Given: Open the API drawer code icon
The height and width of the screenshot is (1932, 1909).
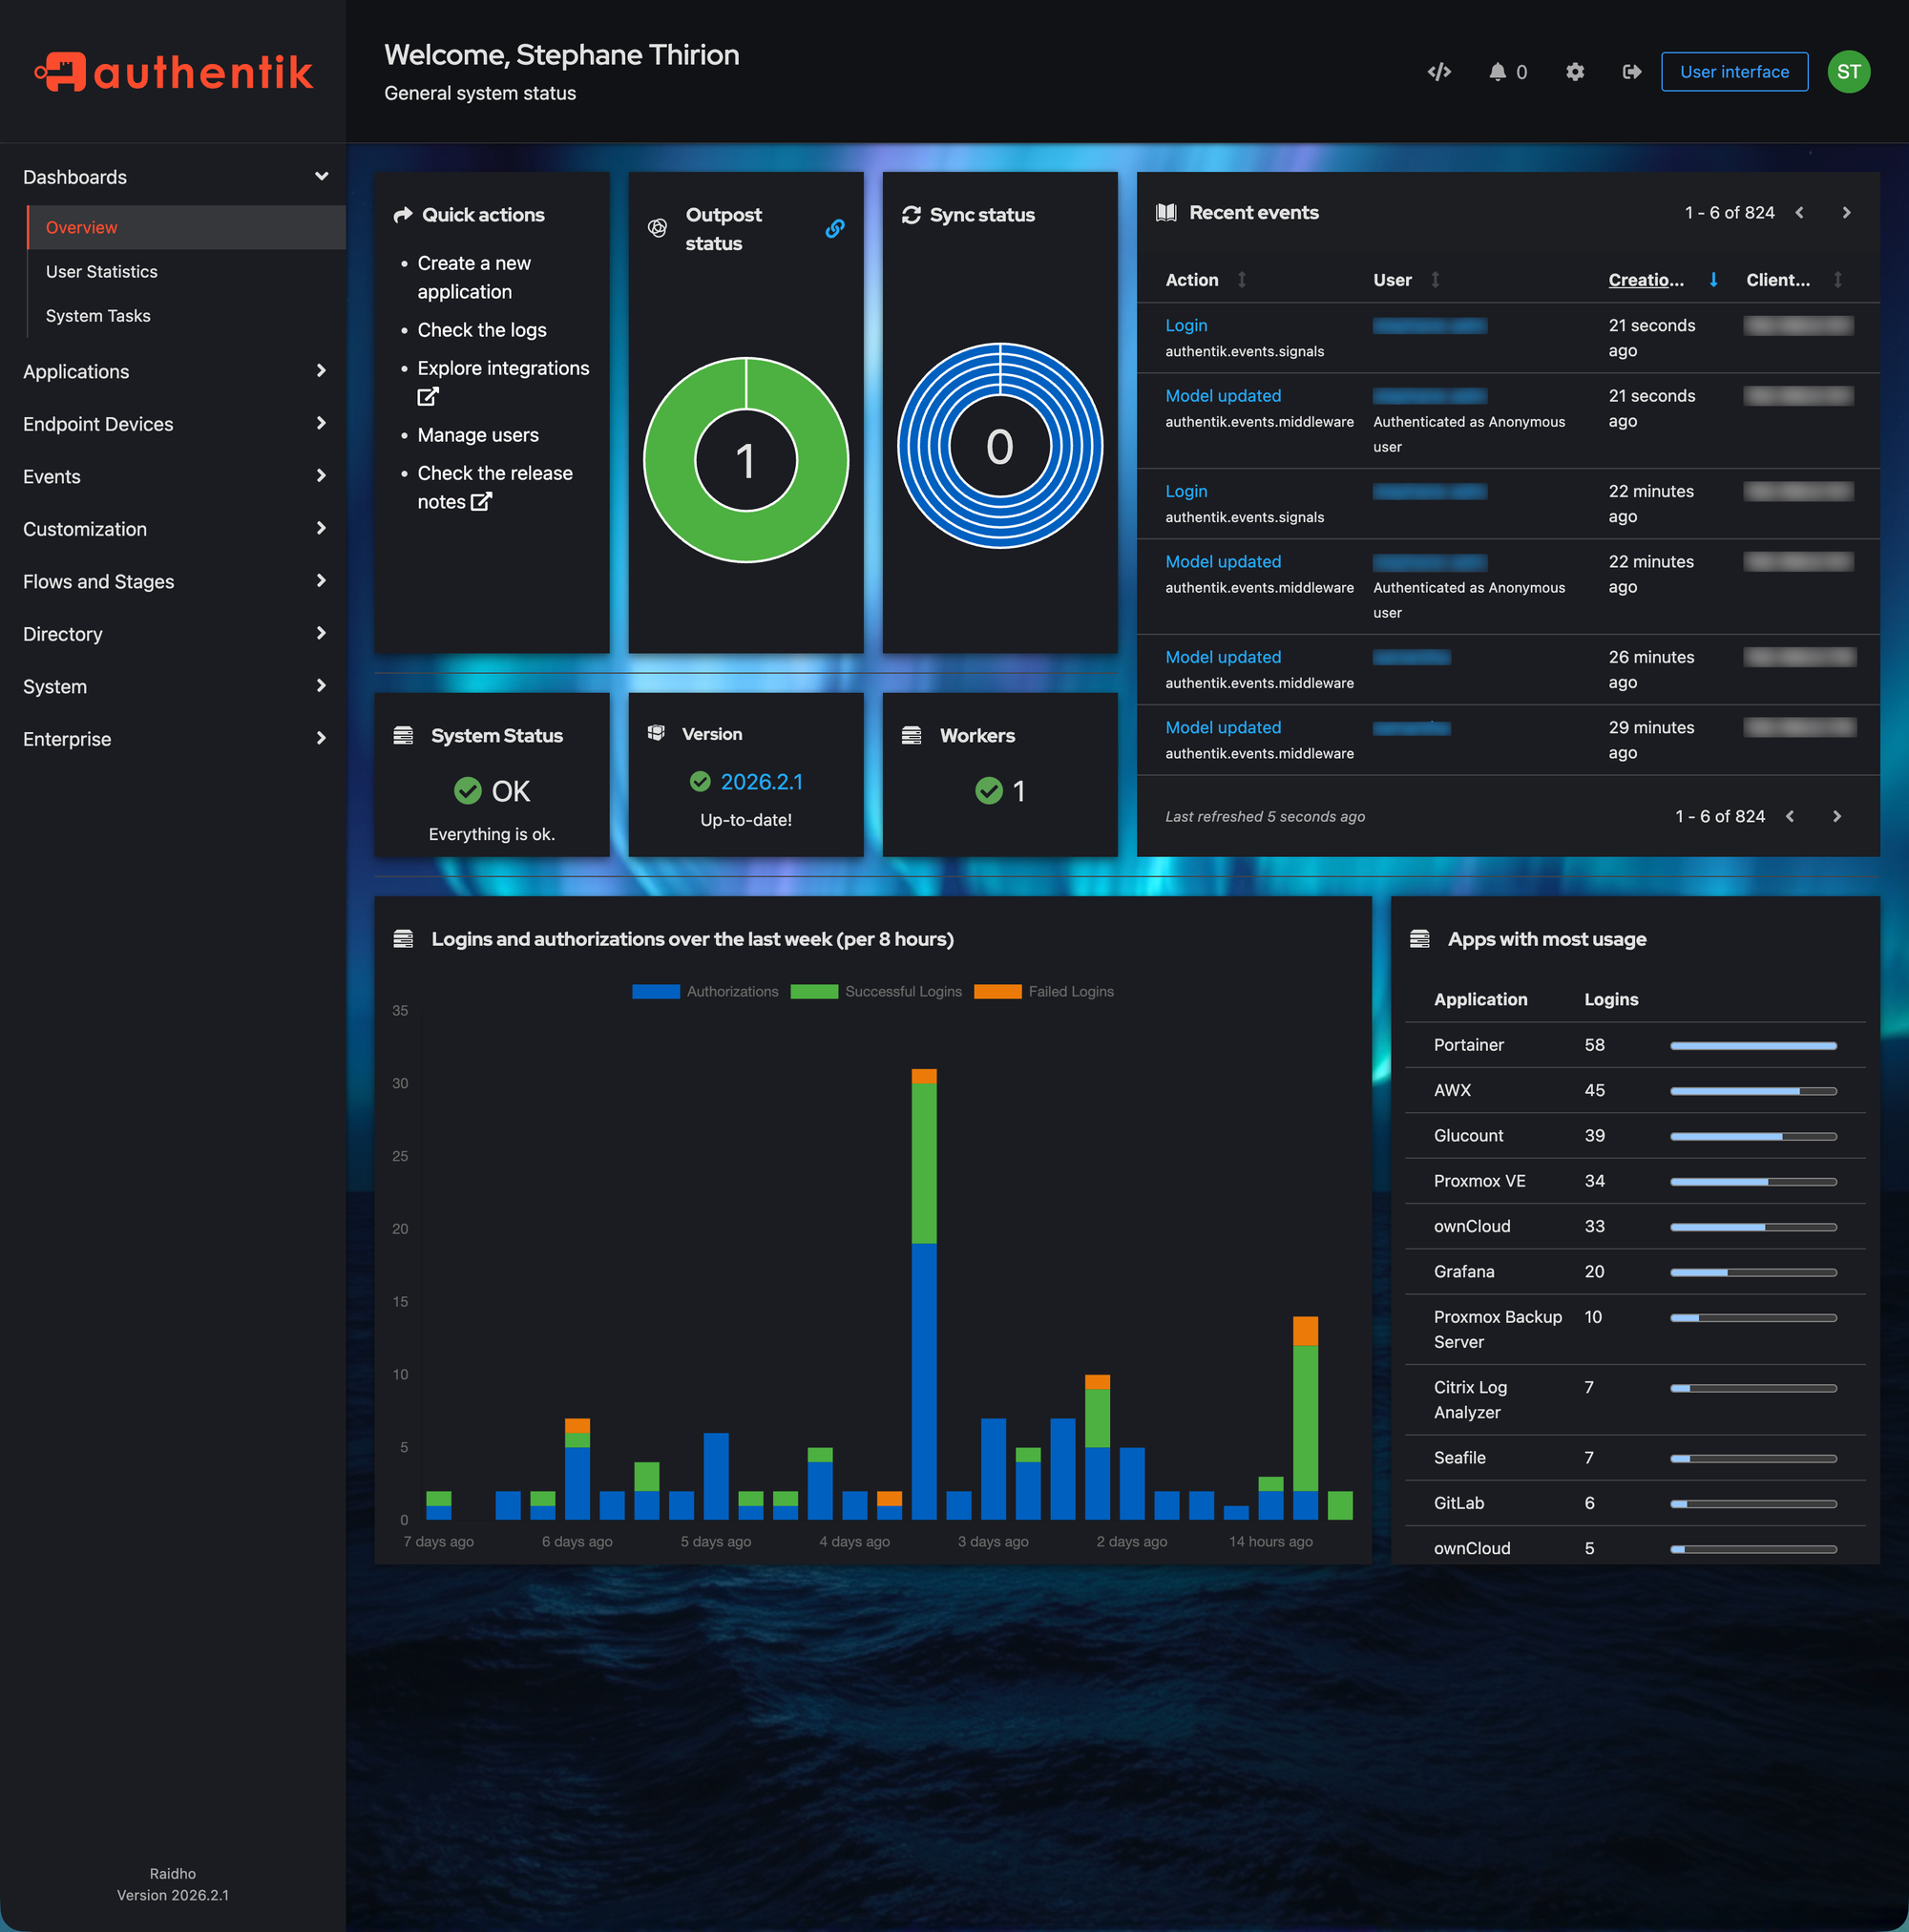Looking at the screenshot, I should tap(1438, 72).
